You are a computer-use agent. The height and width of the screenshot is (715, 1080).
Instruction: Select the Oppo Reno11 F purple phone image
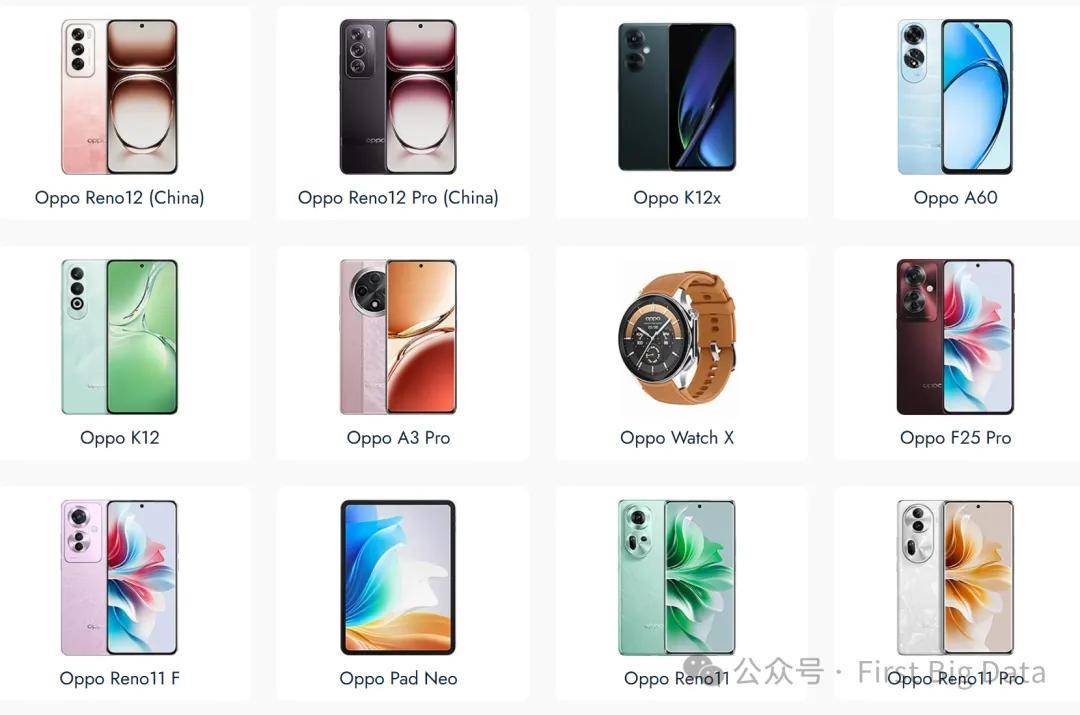(x=119, y=577)
